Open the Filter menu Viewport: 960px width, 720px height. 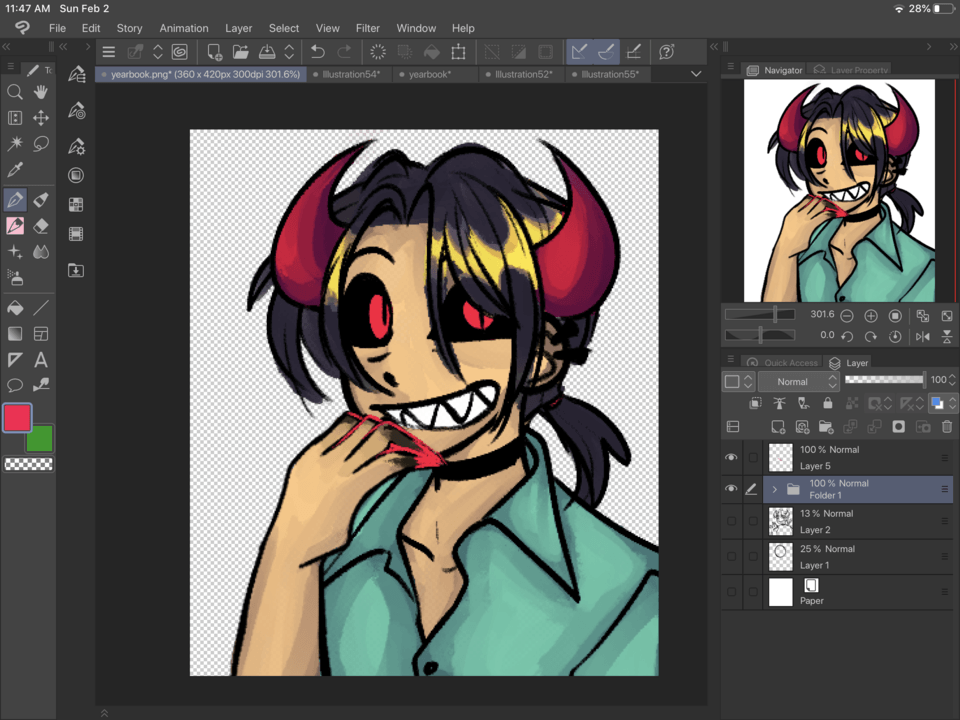(x=367, y=28)
